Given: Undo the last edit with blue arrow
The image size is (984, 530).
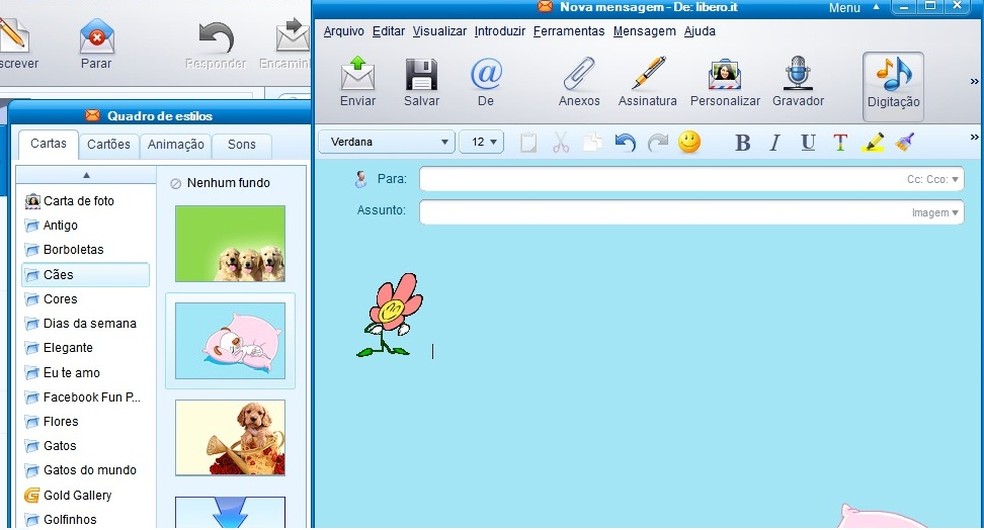Looking at the screenshot, I should tap(625, 142).
